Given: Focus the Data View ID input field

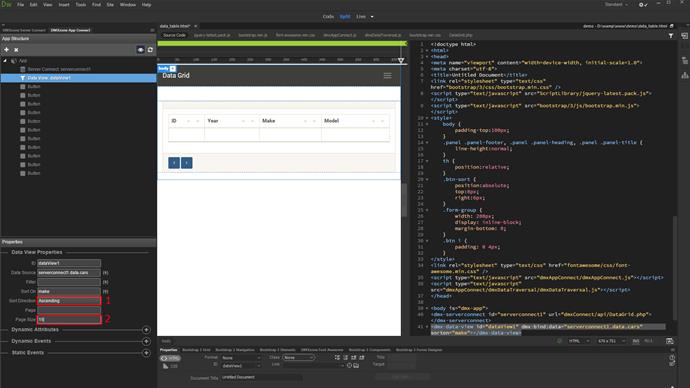Looking at the screenshot, I should pos(69,263).
